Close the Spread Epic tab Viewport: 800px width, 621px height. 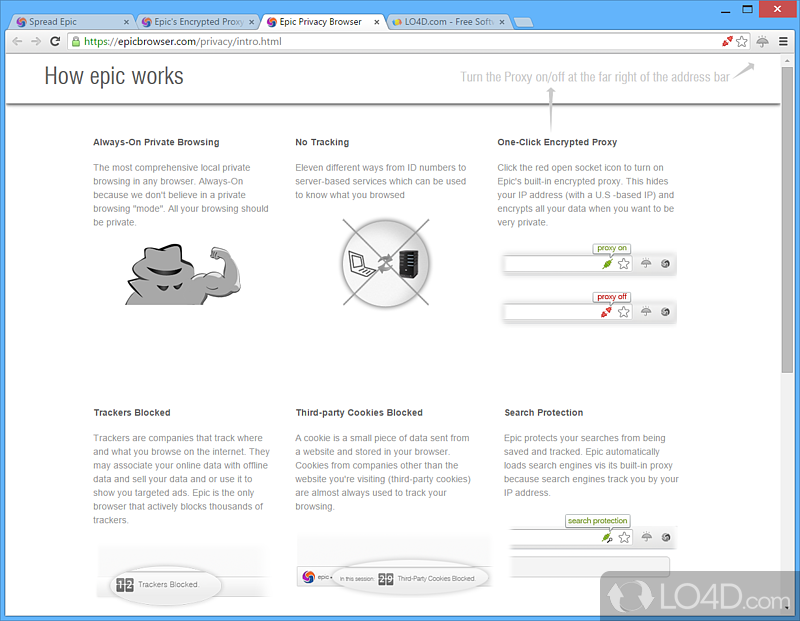coord(126,22)
